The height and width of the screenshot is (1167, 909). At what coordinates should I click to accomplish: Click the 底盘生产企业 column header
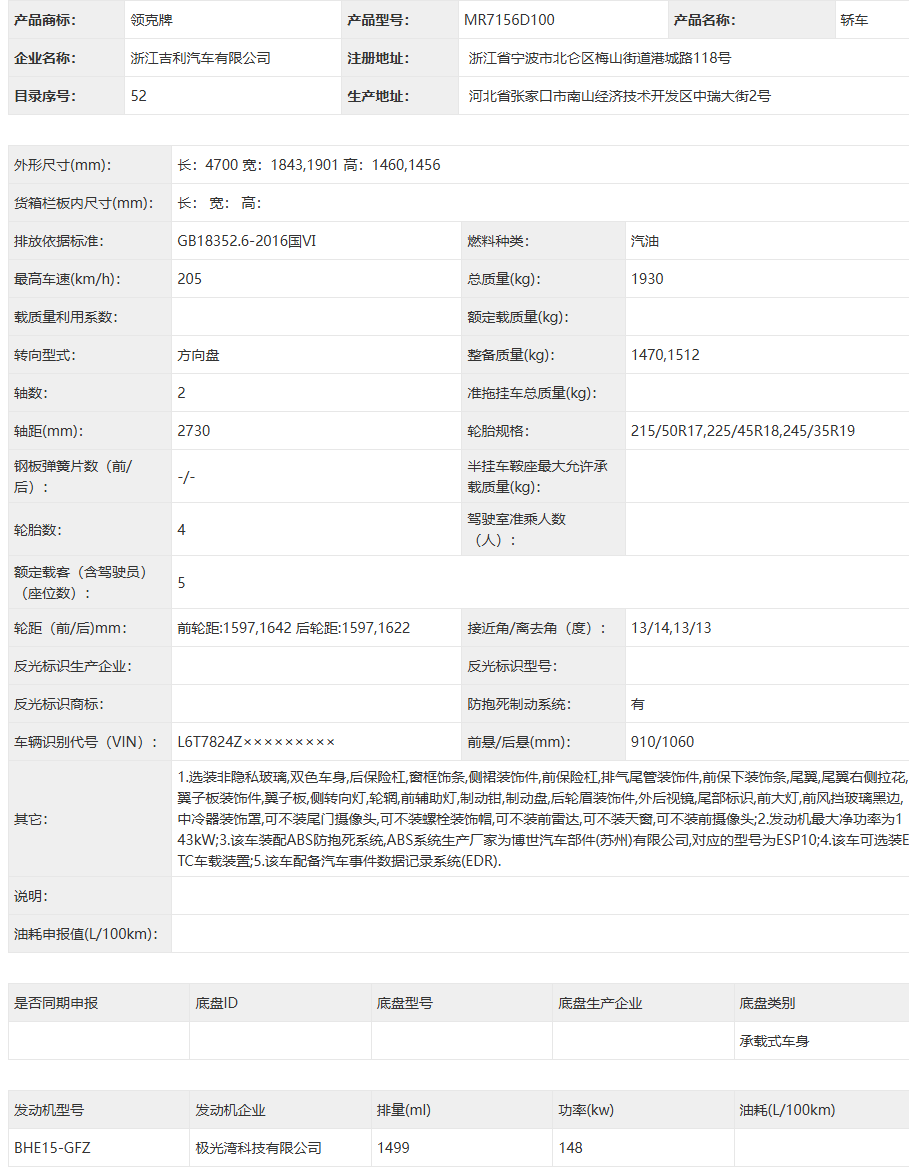[600, 1003]
